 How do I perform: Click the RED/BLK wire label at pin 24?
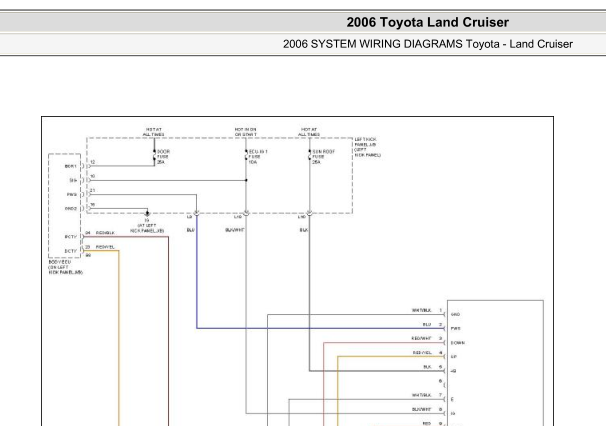[105, 233]
